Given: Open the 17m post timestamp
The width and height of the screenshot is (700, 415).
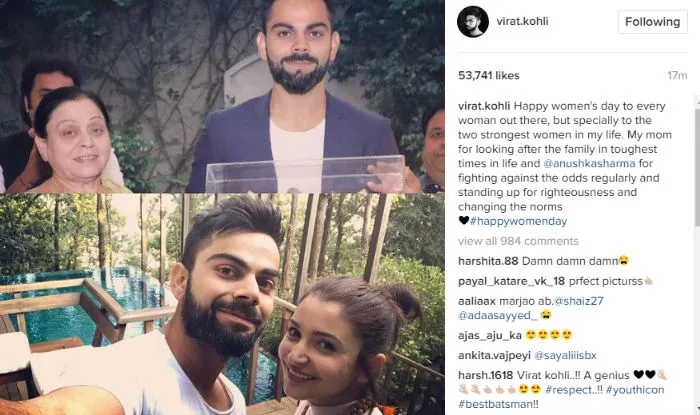Looking at the screenshot, I should coord(677,75).
